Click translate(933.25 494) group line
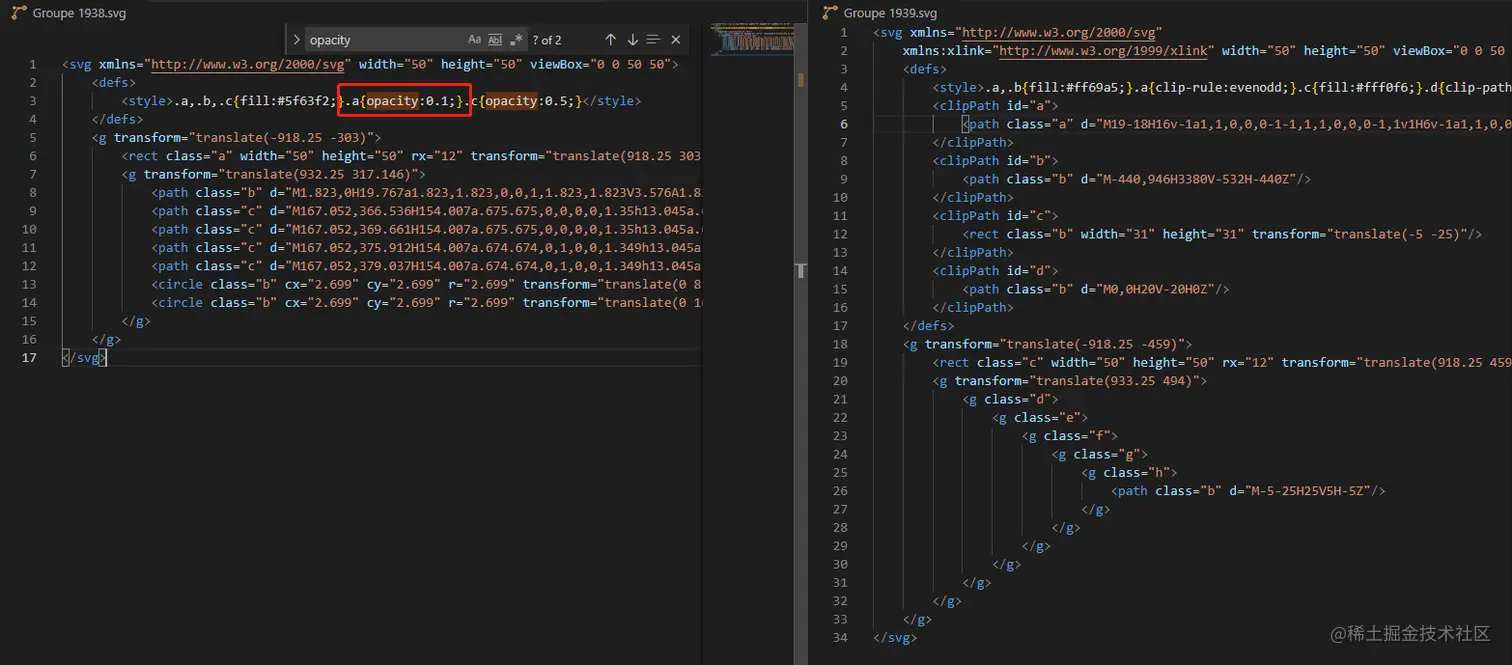 pyautogui.click(x=1070, y=381)
